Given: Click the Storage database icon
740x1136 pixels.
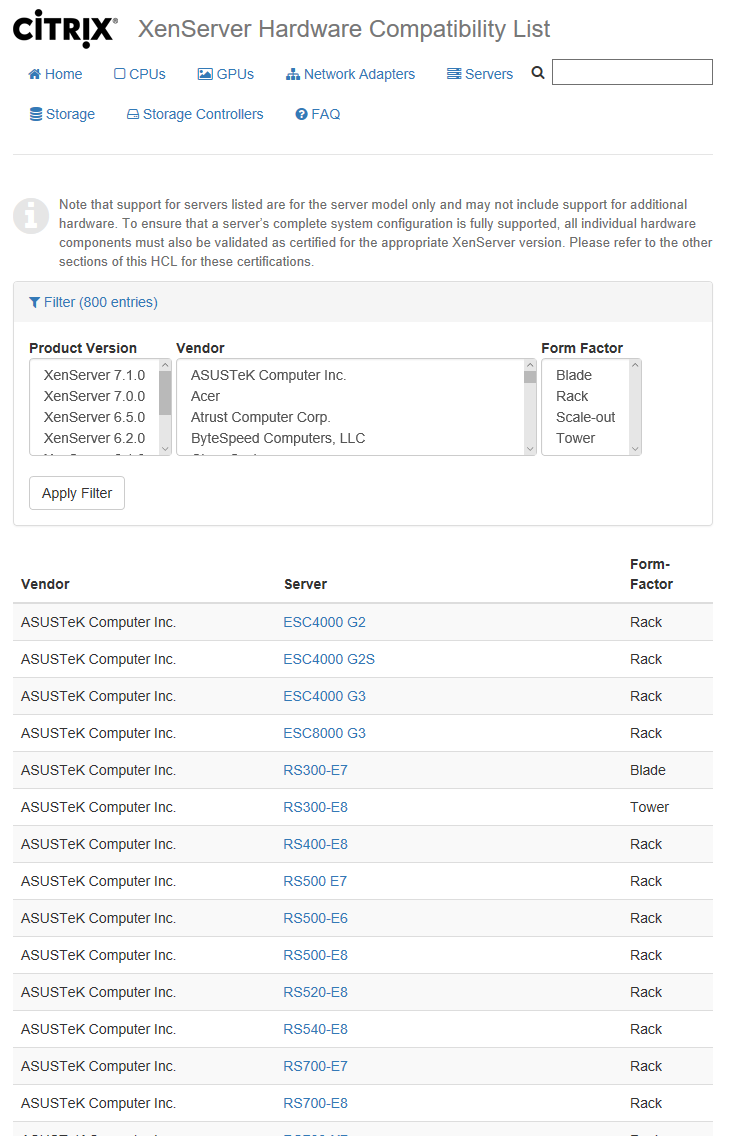Looking at the screenshot, I should [36, 114].
